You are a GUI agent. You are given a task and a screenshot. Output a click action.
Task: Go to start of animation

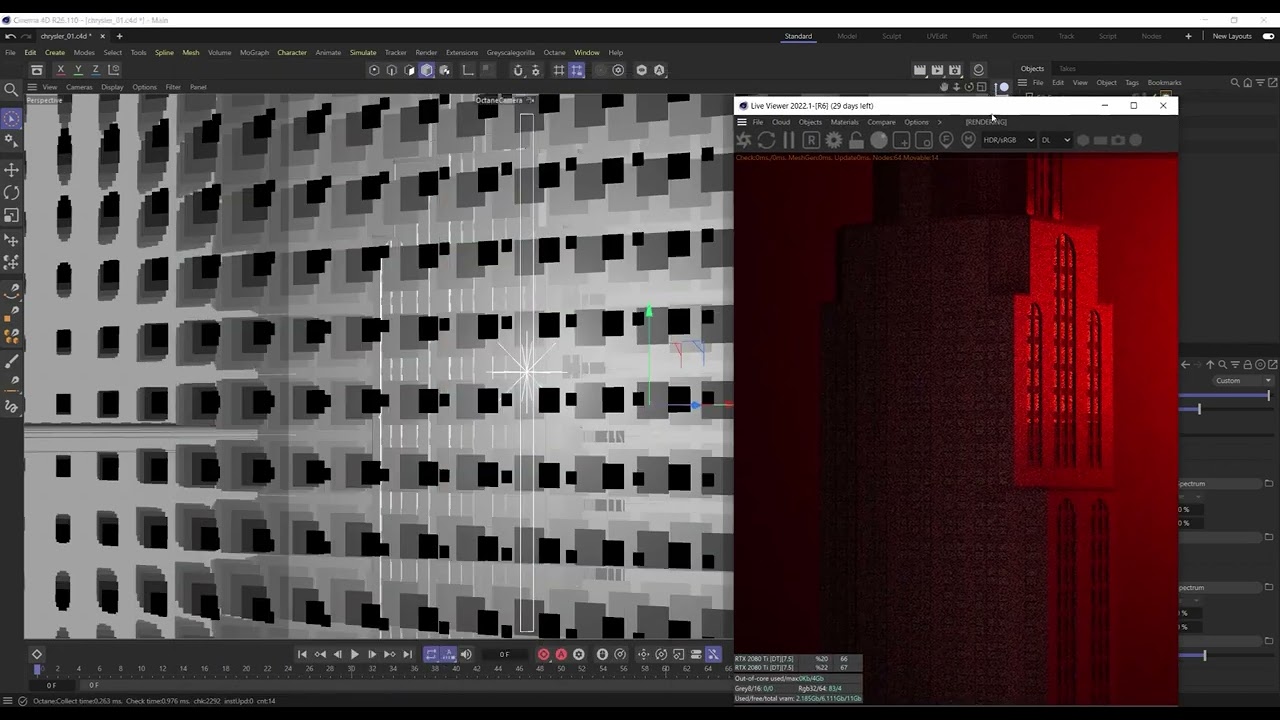[302, 655]
